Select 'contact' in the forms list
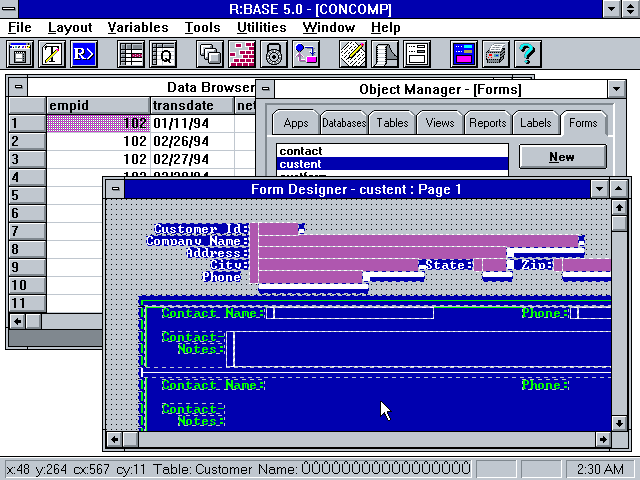The height and width of the screenshot is (480, 640). (x=392, y=151)
